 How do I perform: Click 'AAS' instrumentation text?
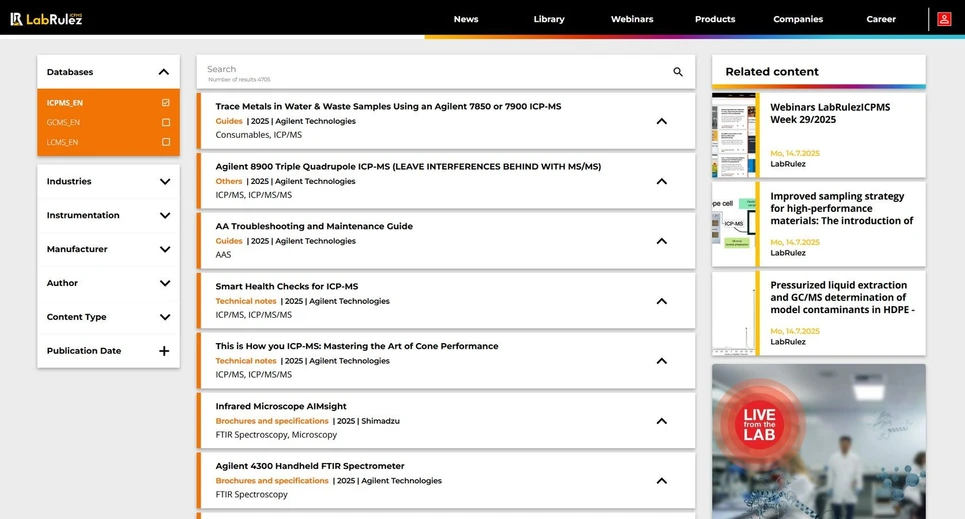coord(223,254)
